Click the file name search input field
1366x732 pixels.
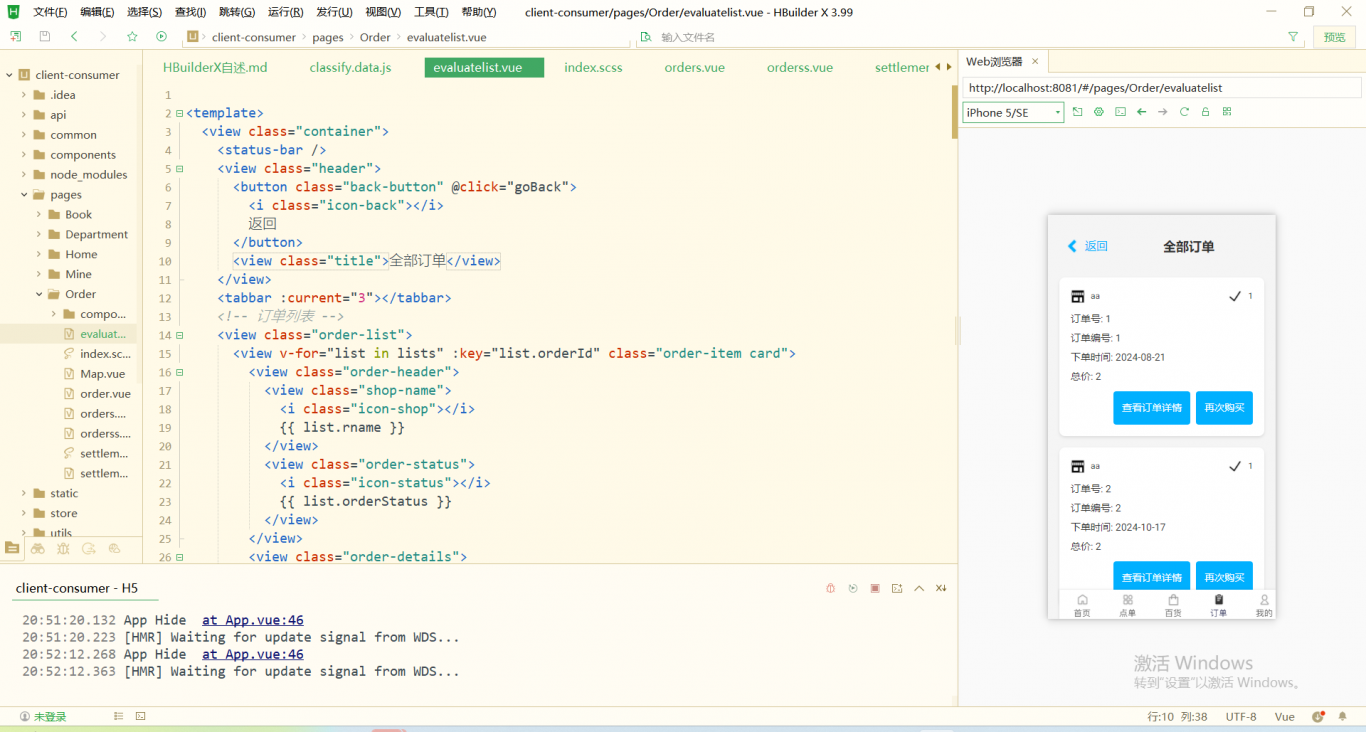coord(960,37)
